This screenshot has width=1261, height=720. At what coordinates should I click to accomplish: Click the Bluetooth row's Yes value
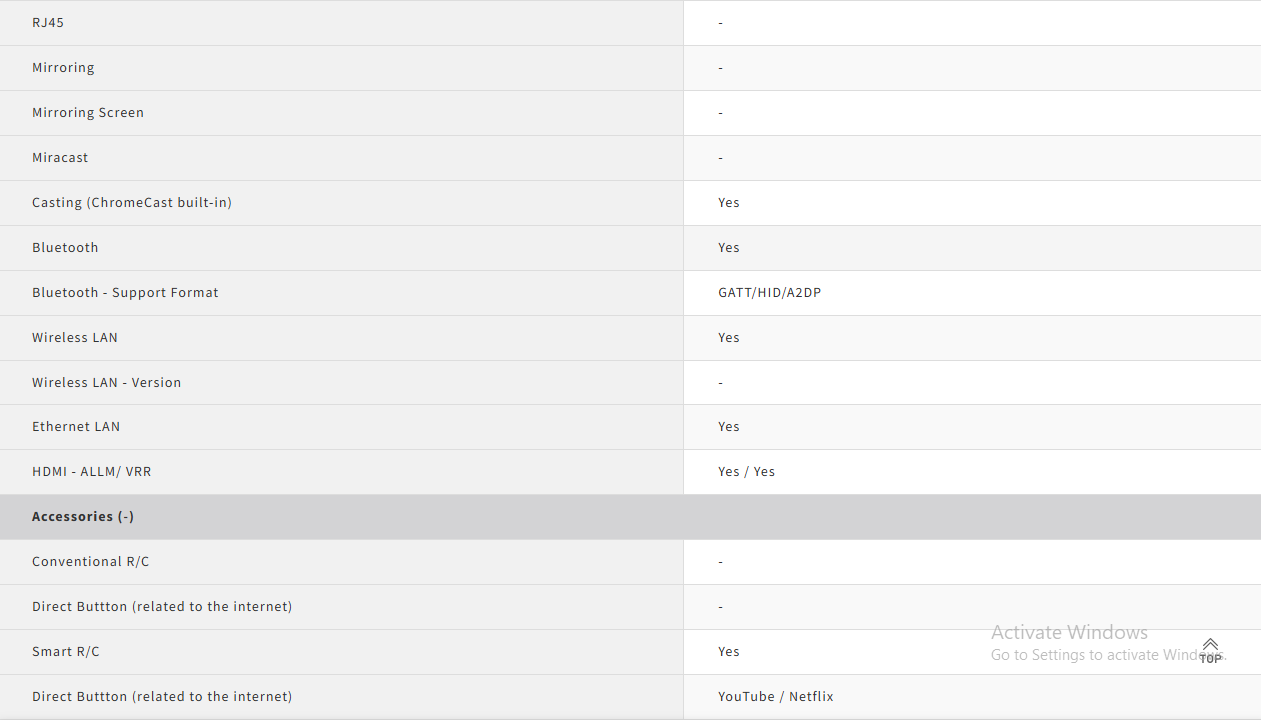click(x=729, y=248)
